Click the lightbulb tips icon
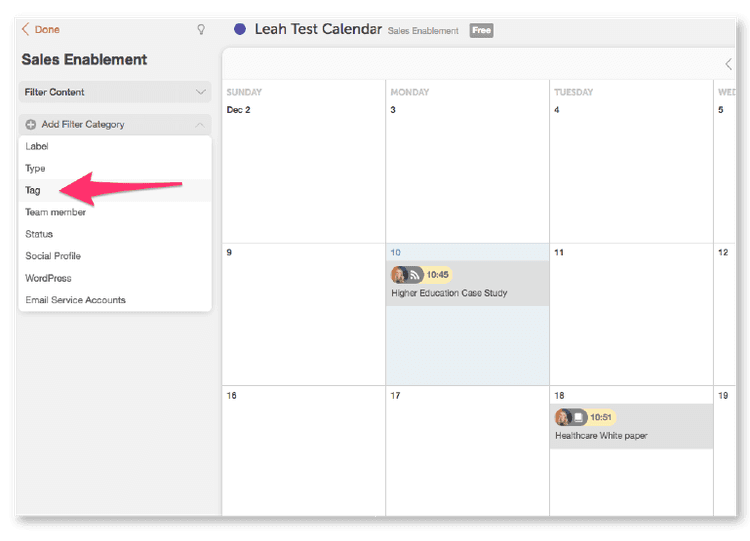Image resolution: width=750 pixels, height=541 pixels. [200, 30]
